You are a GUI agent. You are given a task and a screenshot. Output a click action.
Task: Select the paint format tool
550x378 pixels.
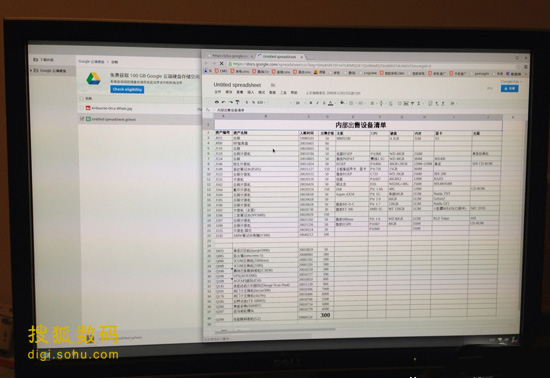[x=237, y=102]
